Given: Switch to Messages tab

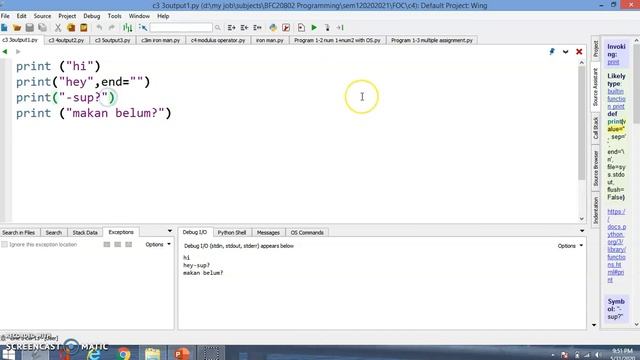Looking at the screenshot, I should pyautogui.click(x=268, y=232).
